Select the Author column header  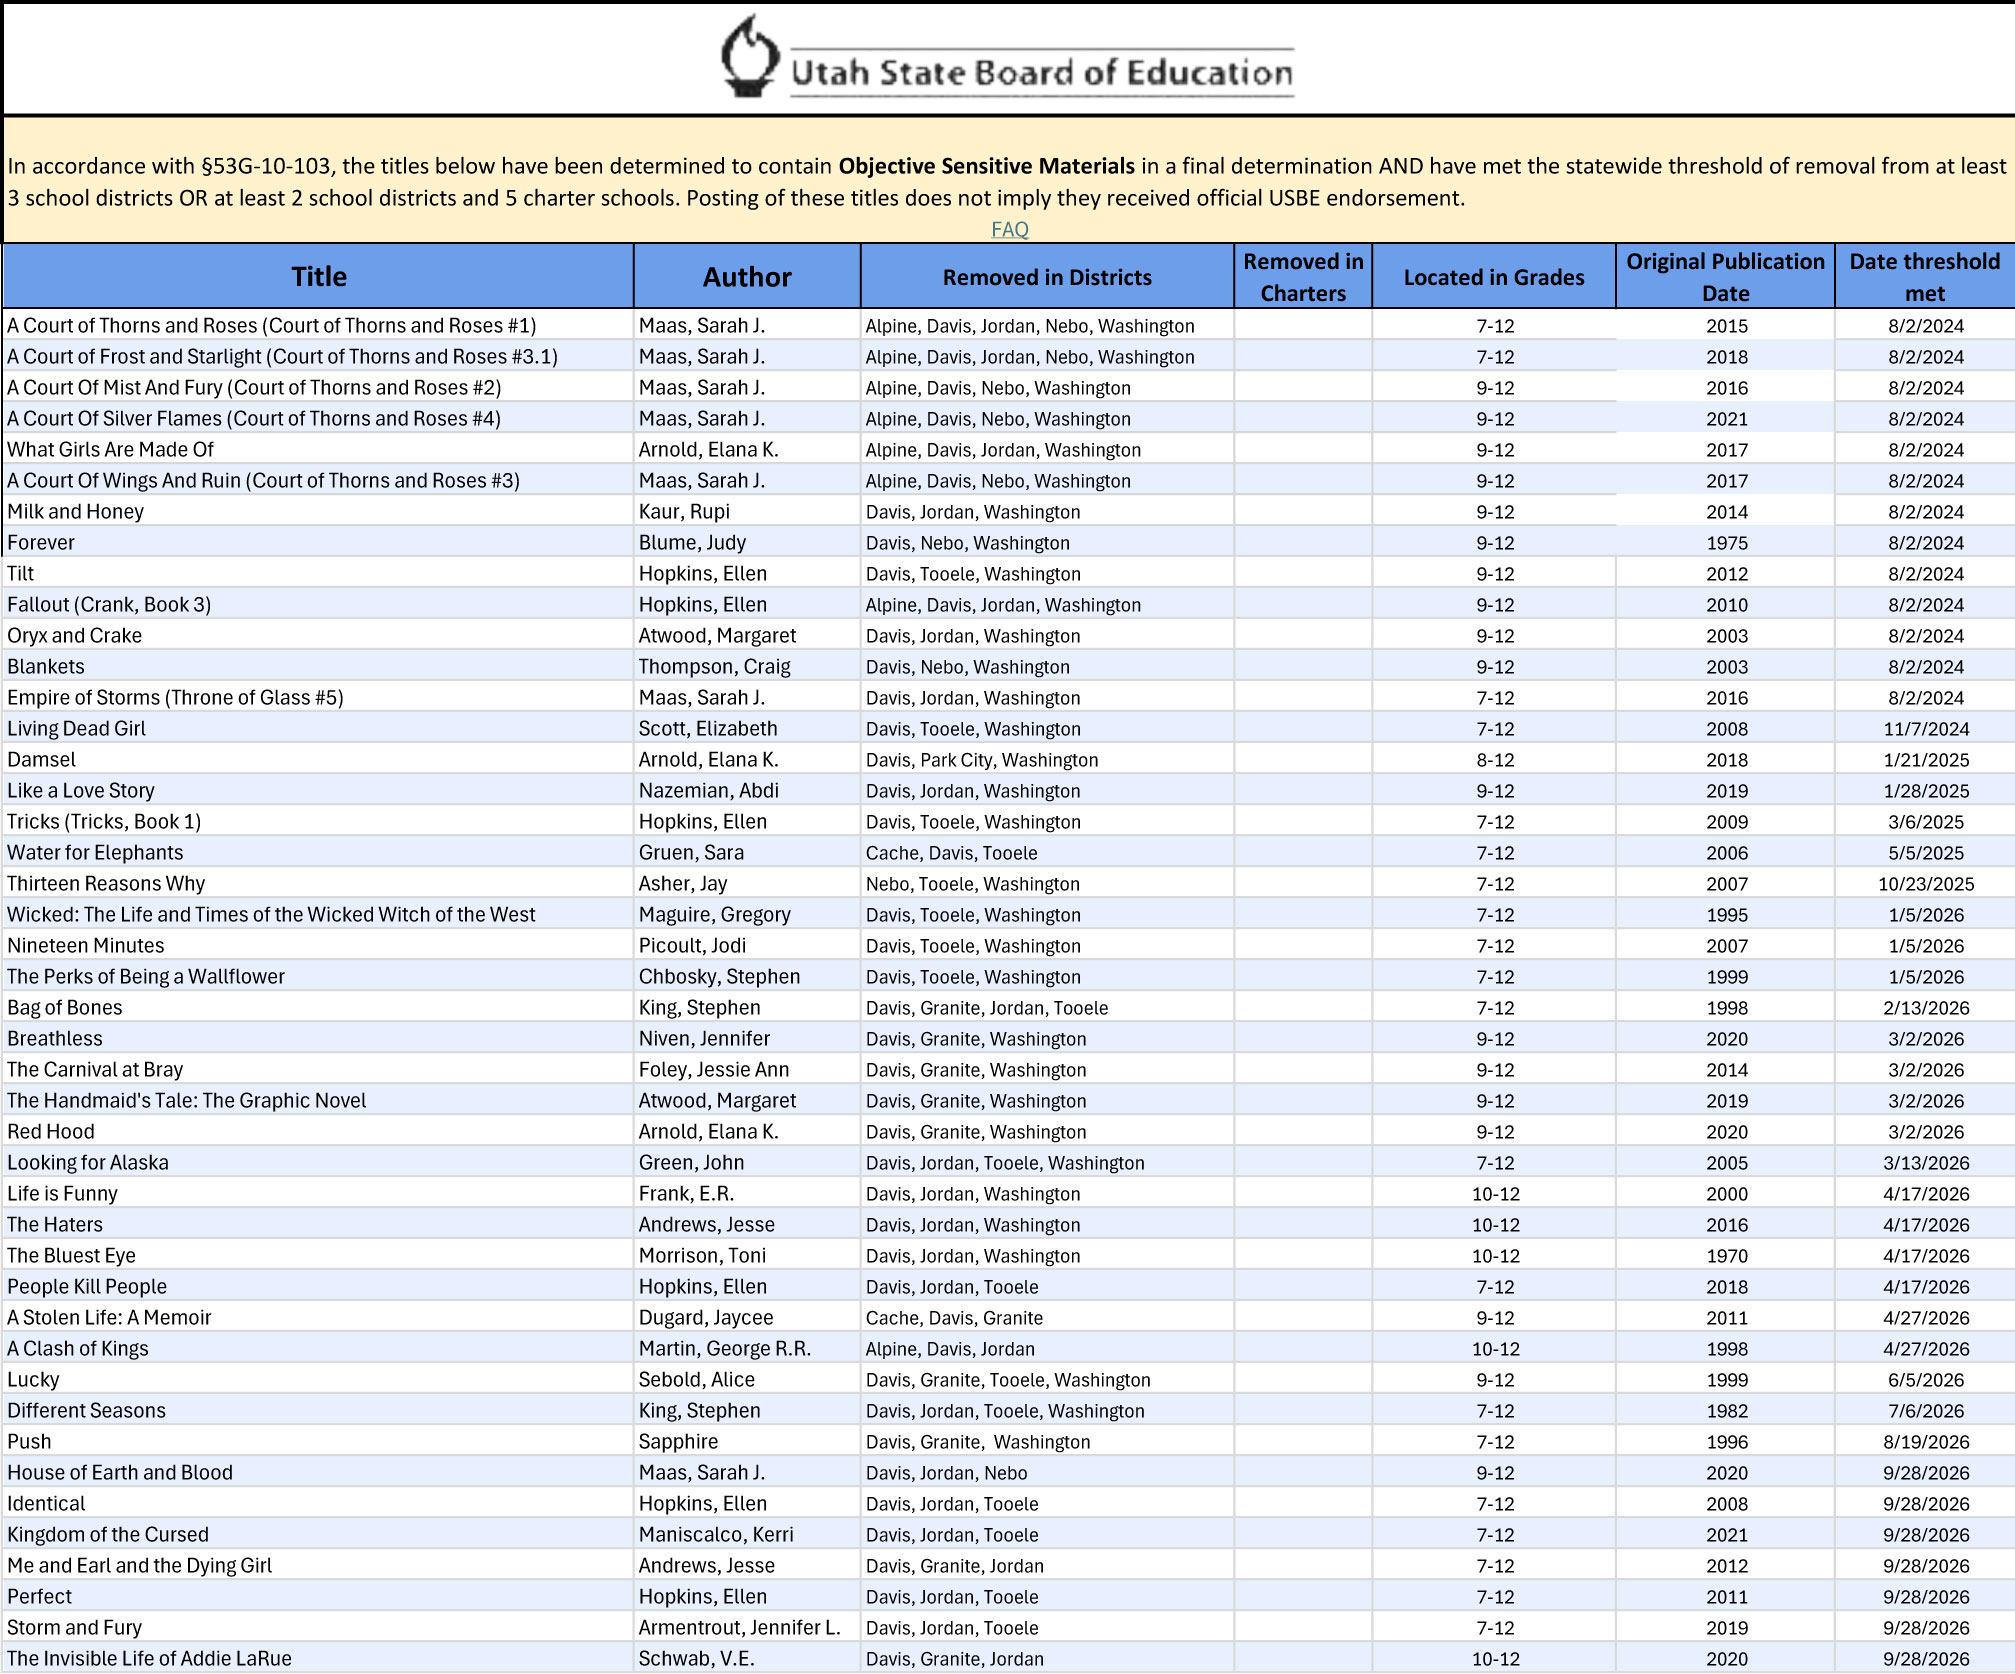coord(747,276)
